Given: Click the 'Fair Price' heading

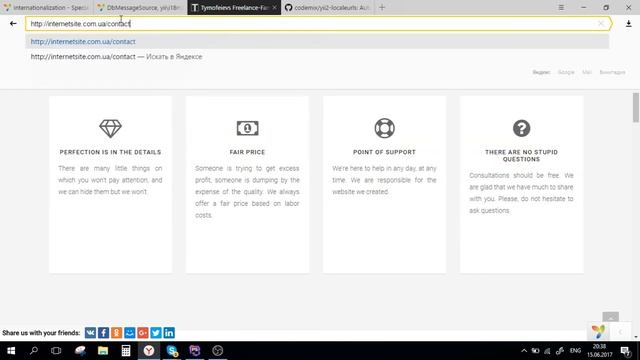Looking at the screenshot, I should coord(247,152).
